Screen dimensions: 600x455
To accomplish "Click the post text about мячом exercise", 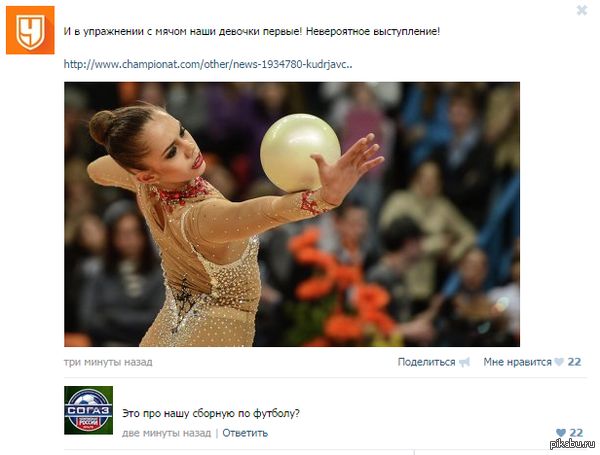I will click(252, 31).
